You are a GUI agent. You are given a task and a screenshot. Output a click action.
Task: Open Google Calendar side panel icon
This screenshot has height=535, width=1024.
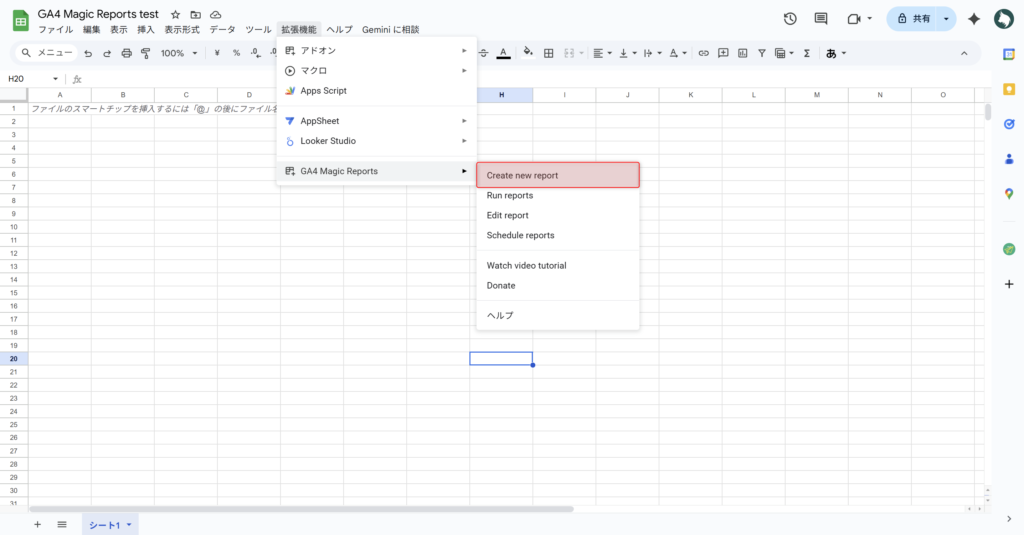click(x=1009, y=55)
